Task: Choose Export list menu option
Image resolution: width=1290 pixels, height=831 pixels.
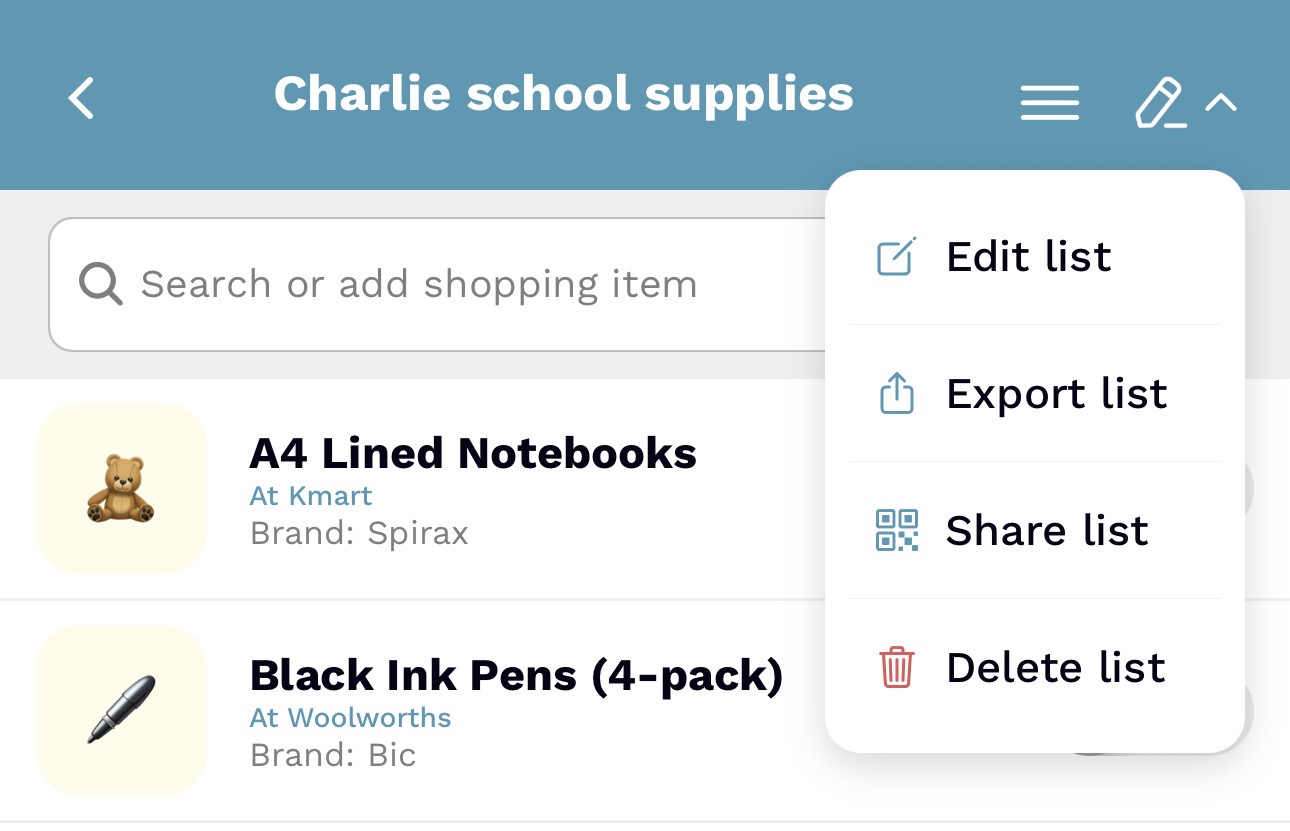Action: pos(1056,394)
